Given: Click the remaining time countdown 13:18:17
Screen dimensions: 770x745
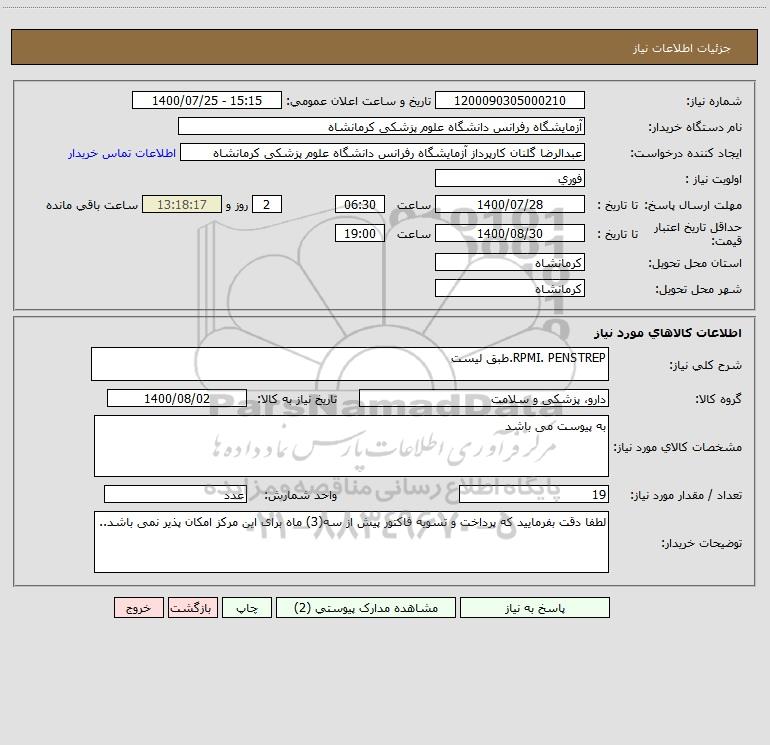Looking at the screenshot, I should (182, 204).
